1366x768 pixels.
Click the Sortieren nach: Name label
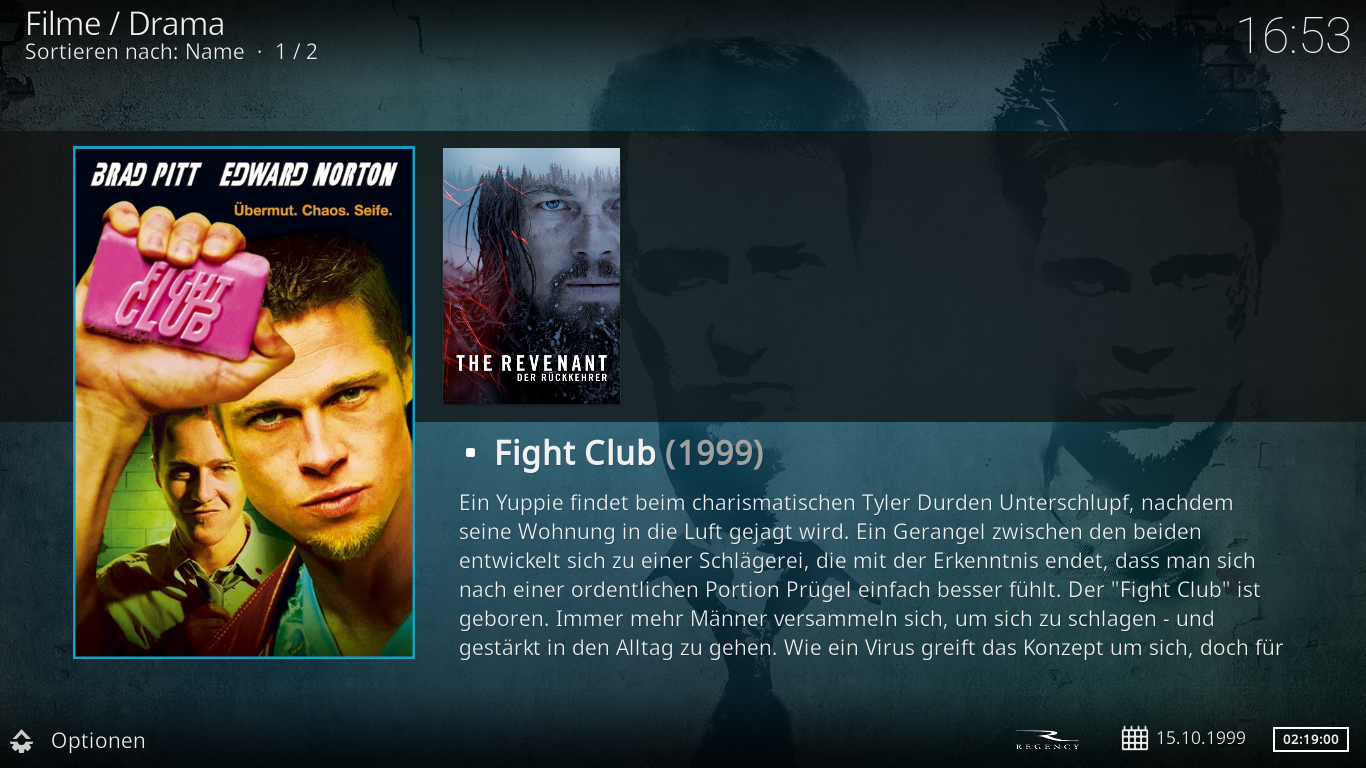(134, 52)
